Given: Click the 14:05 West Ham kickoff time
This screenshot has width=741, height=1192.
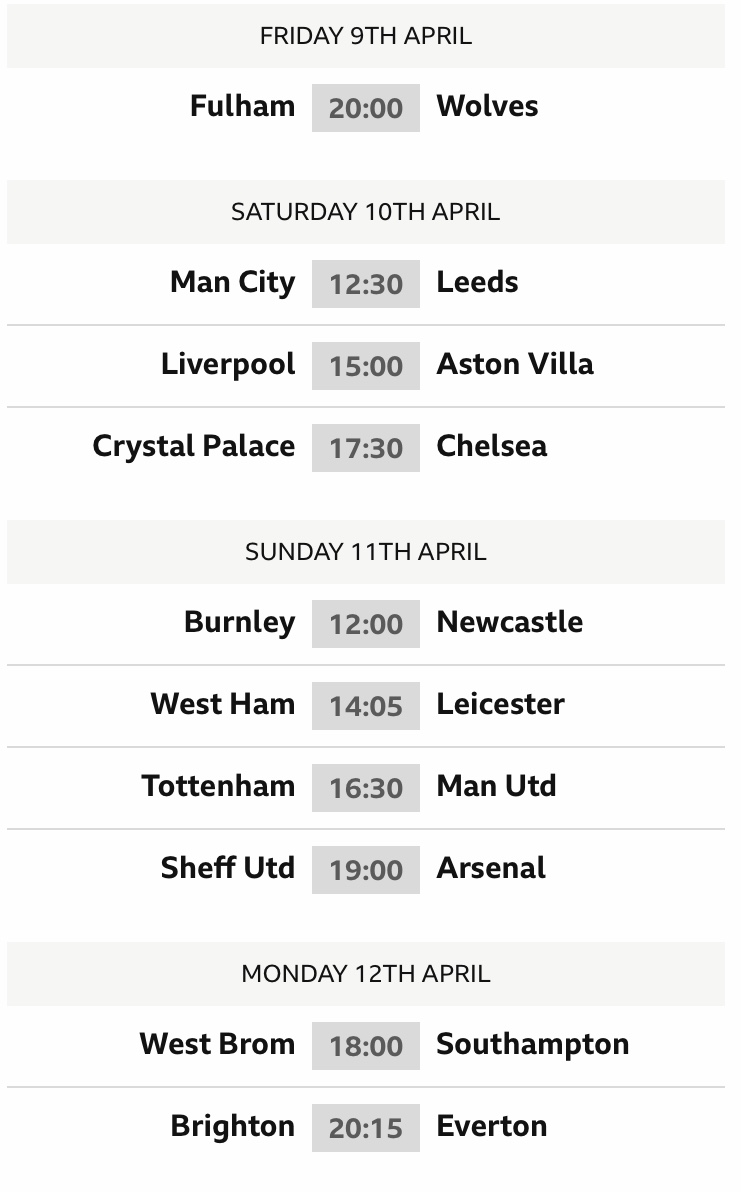Looking at the screenshot, I should [x=366, y=706].
